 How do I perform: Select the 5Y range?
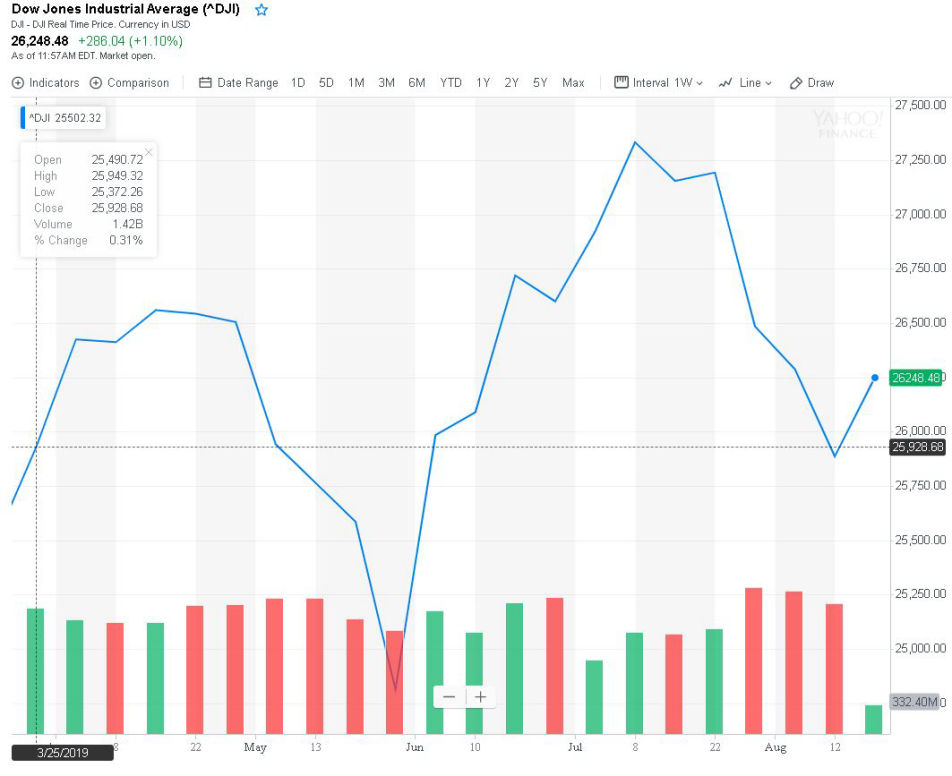click(540, 83)
